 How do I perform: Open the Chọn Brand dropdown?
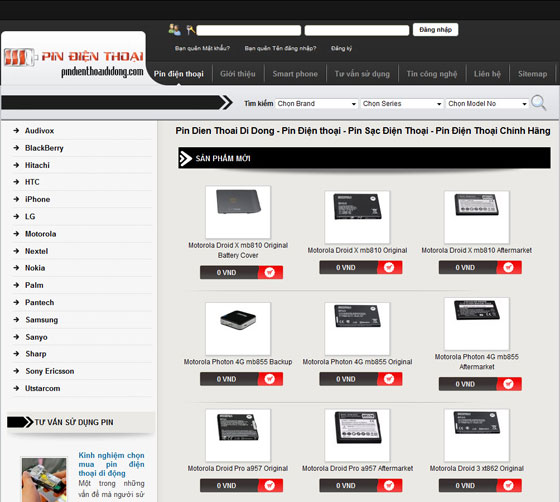pyautogui.click(x=316, y=104)
